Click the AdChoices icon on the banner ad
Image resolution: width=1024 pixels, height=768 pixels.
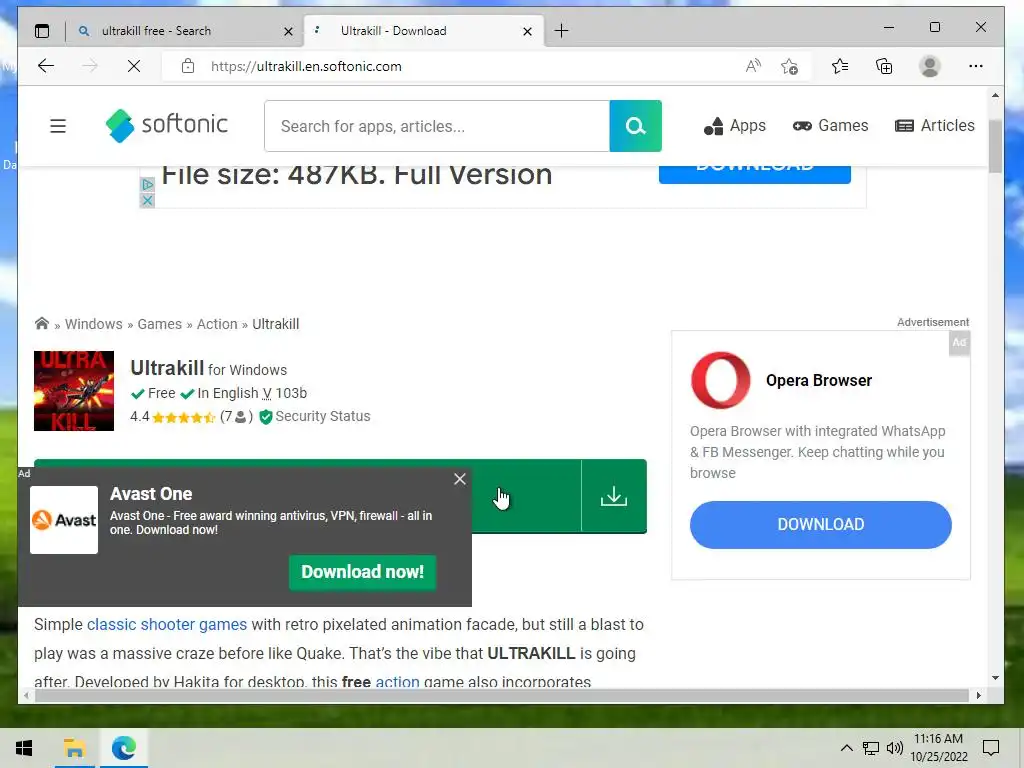(x=148, y=185)
